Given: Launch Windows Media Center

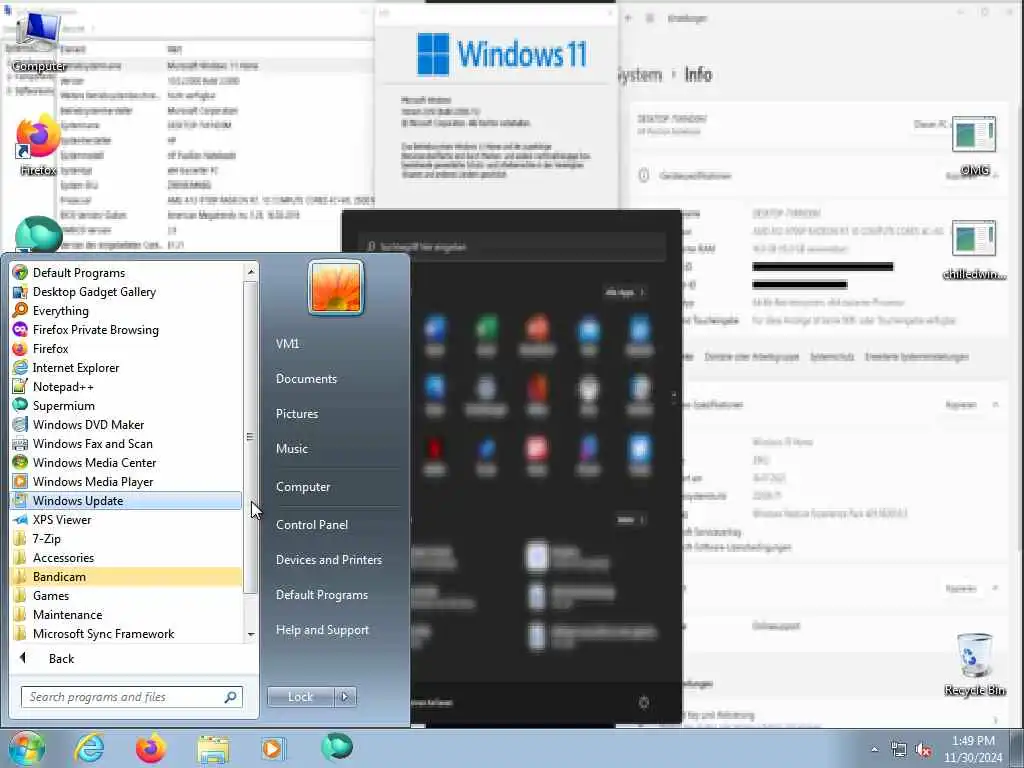Looking at the screenshot, I should 126,462.
